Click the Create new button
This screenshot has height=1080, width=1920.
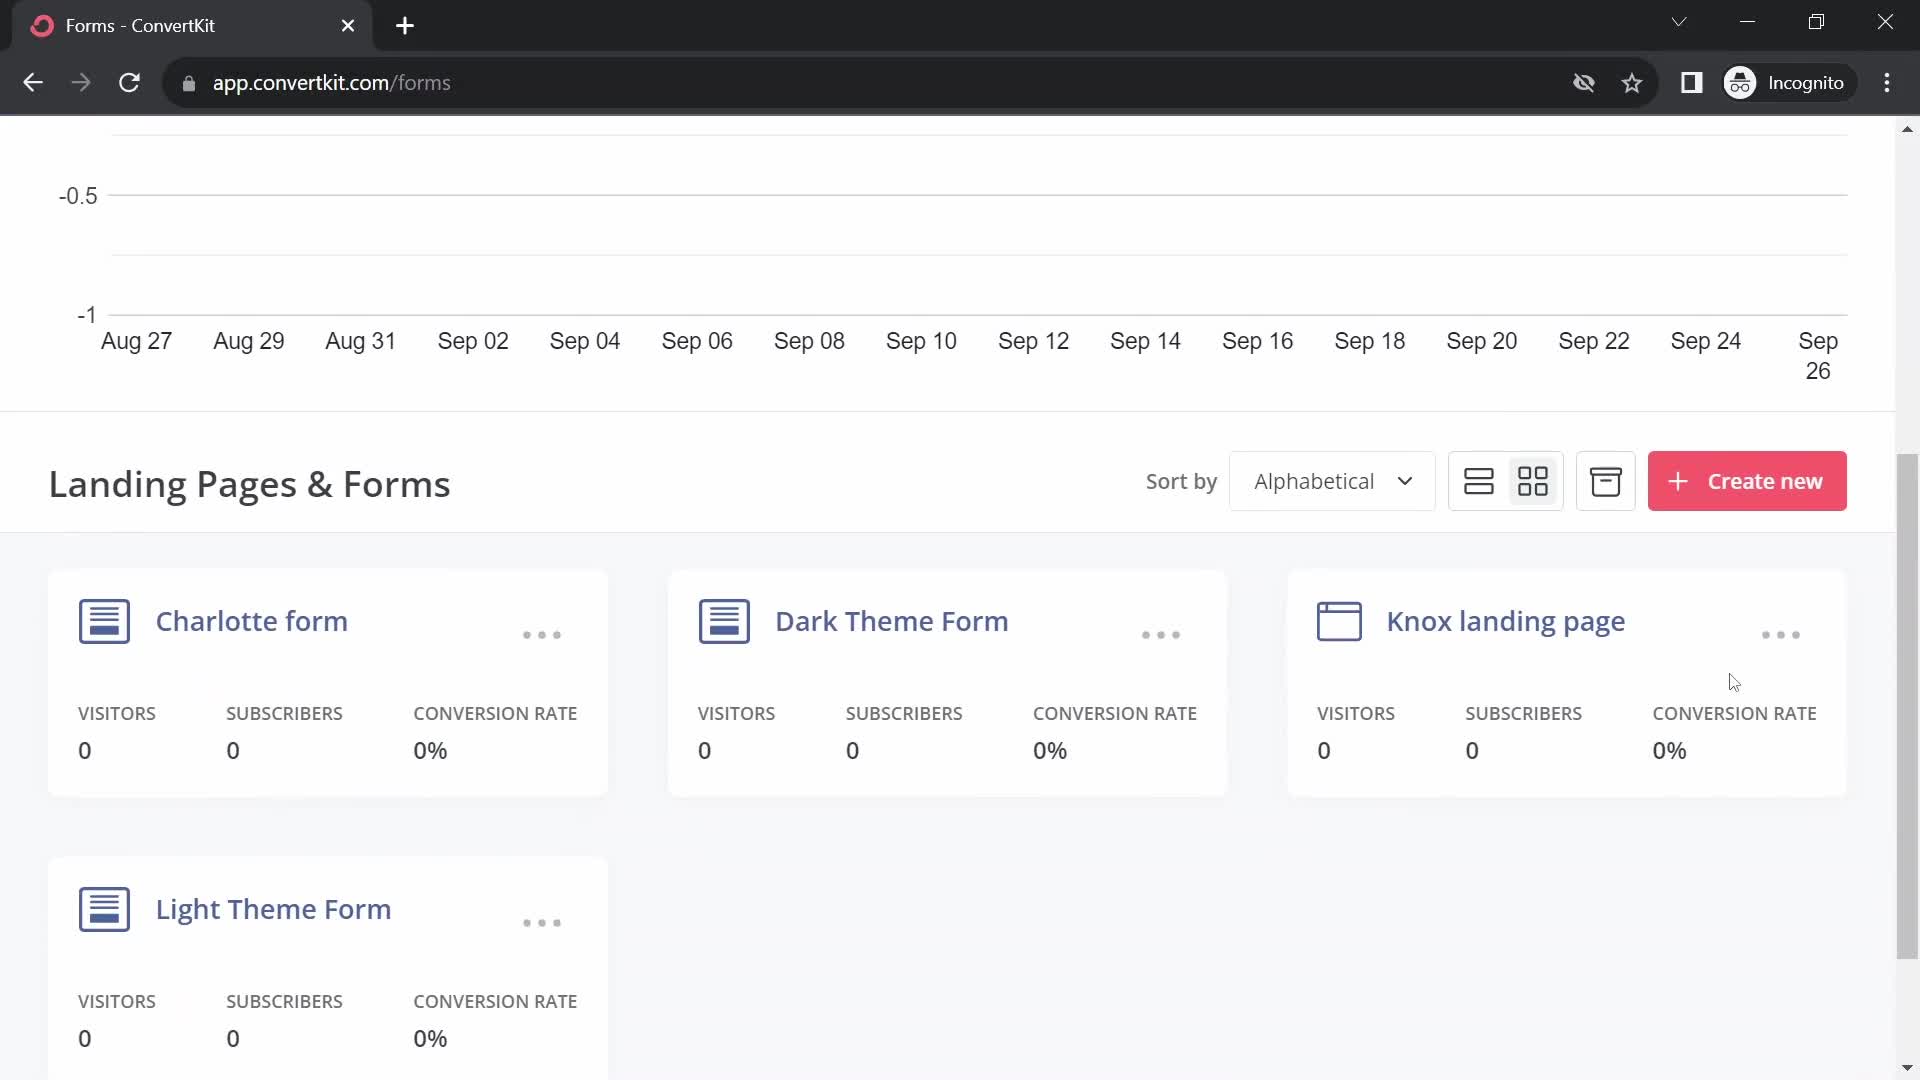click(1747, 481)
